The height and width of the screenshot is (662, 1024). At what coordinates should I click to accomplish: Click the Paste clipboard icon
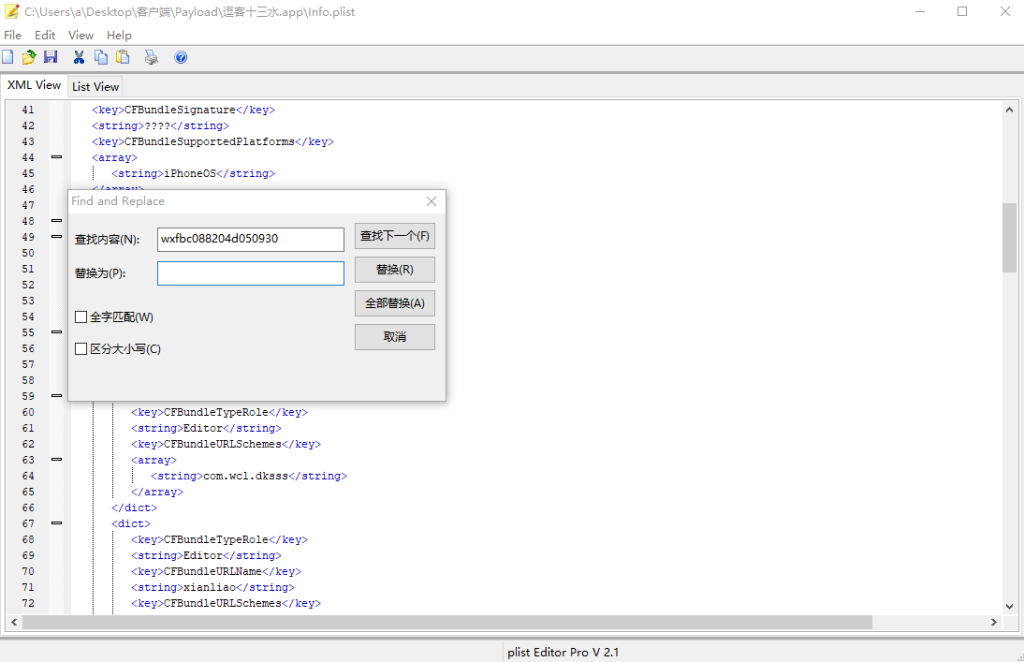pos(123,57)
